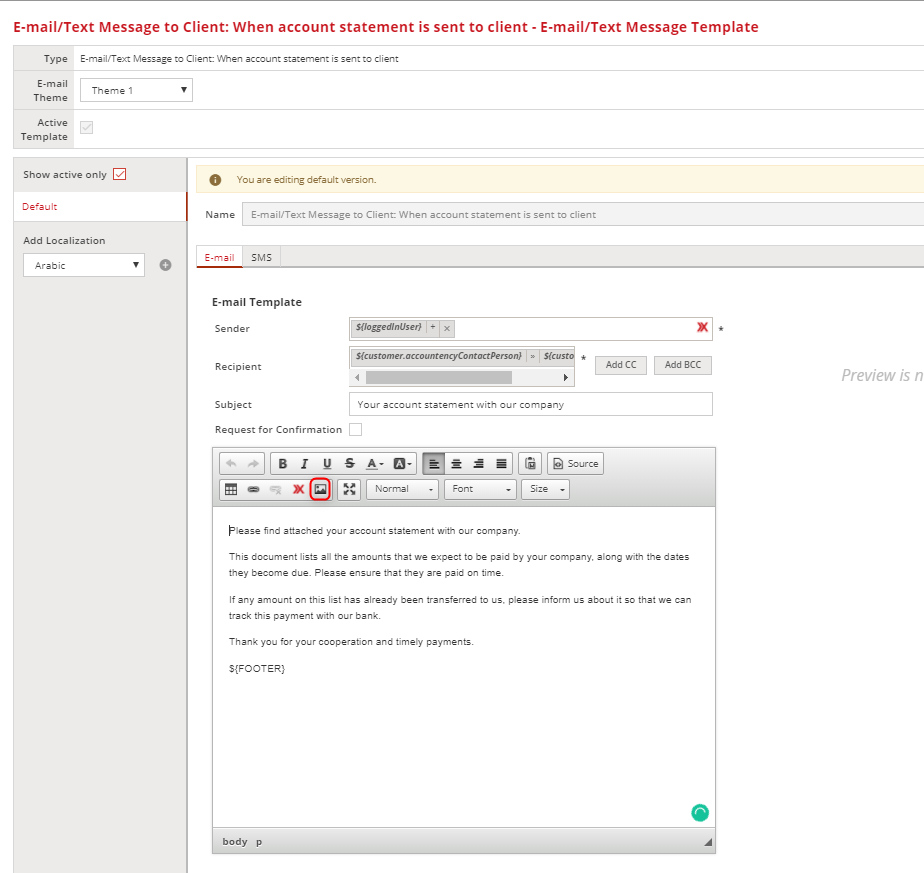This screenshot has width=924, height=873.
Task: Toggle underline formatting
Action: [327, 464]
